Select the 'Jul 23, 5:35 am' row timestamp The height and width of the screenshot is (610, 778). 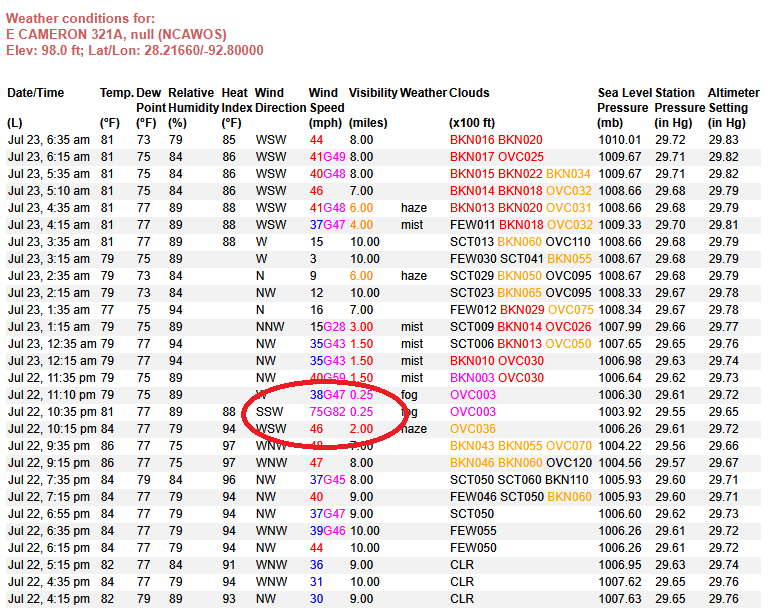pos(49,174)
